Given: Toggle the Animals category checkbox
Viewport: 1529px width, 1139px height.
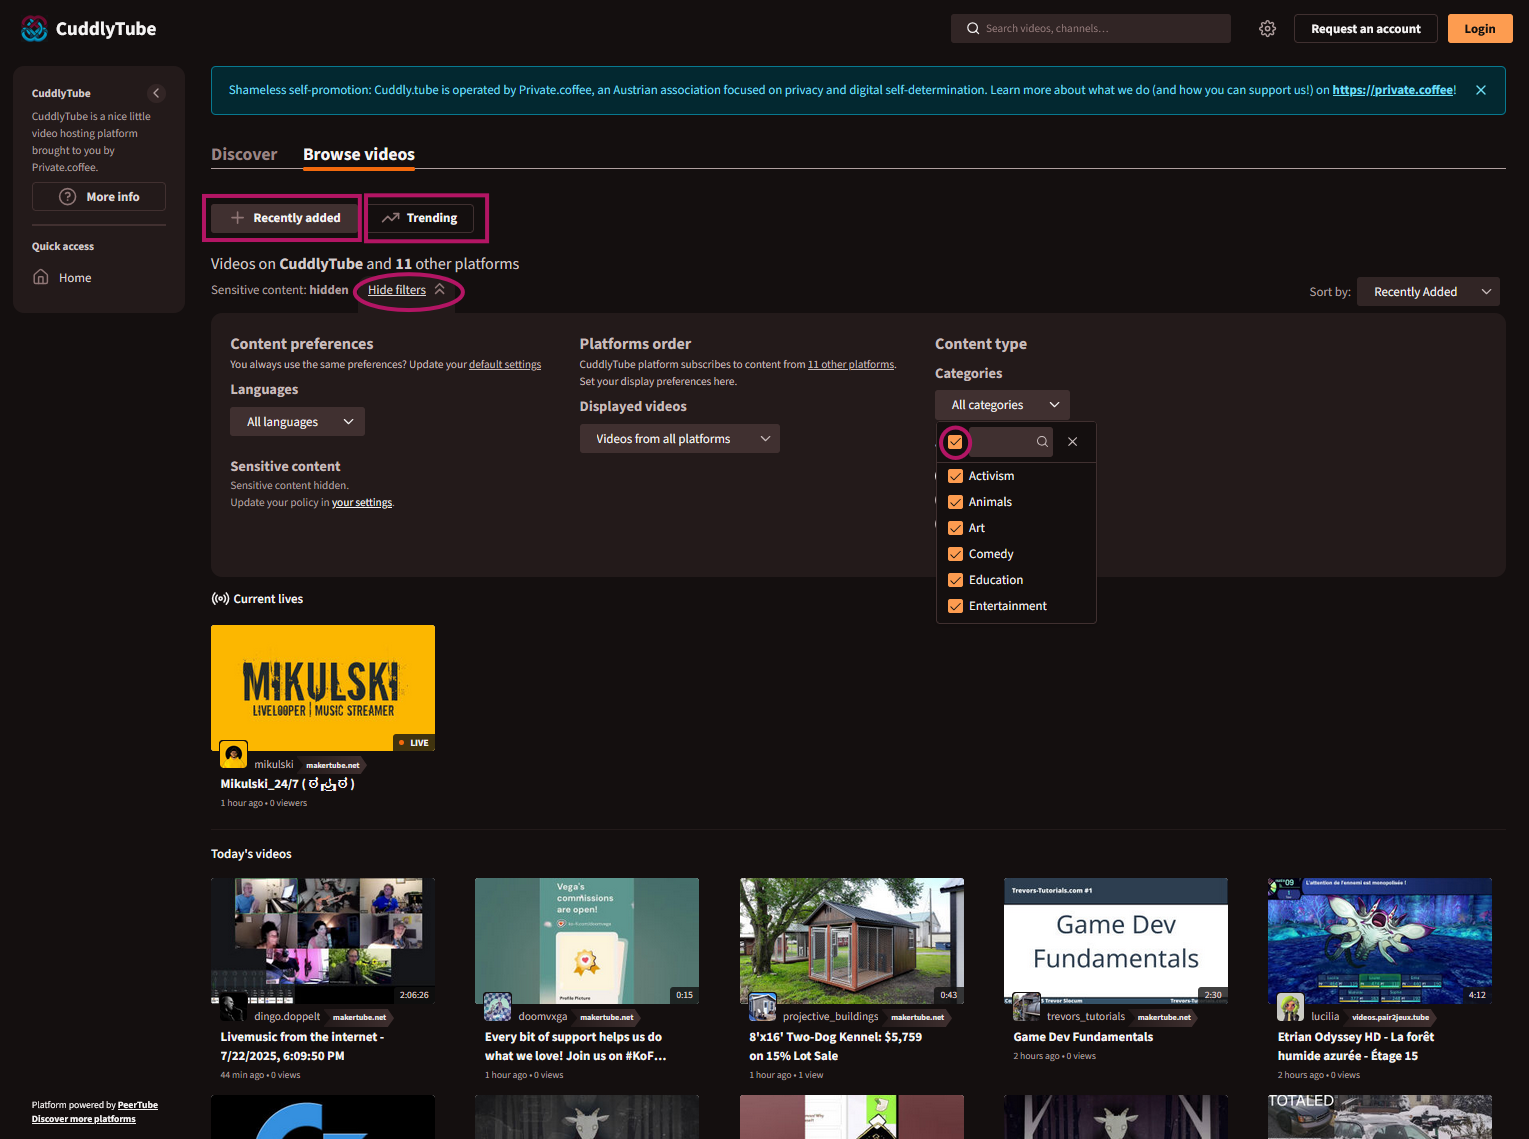Looking at the screenshot, I should (955, 502).
